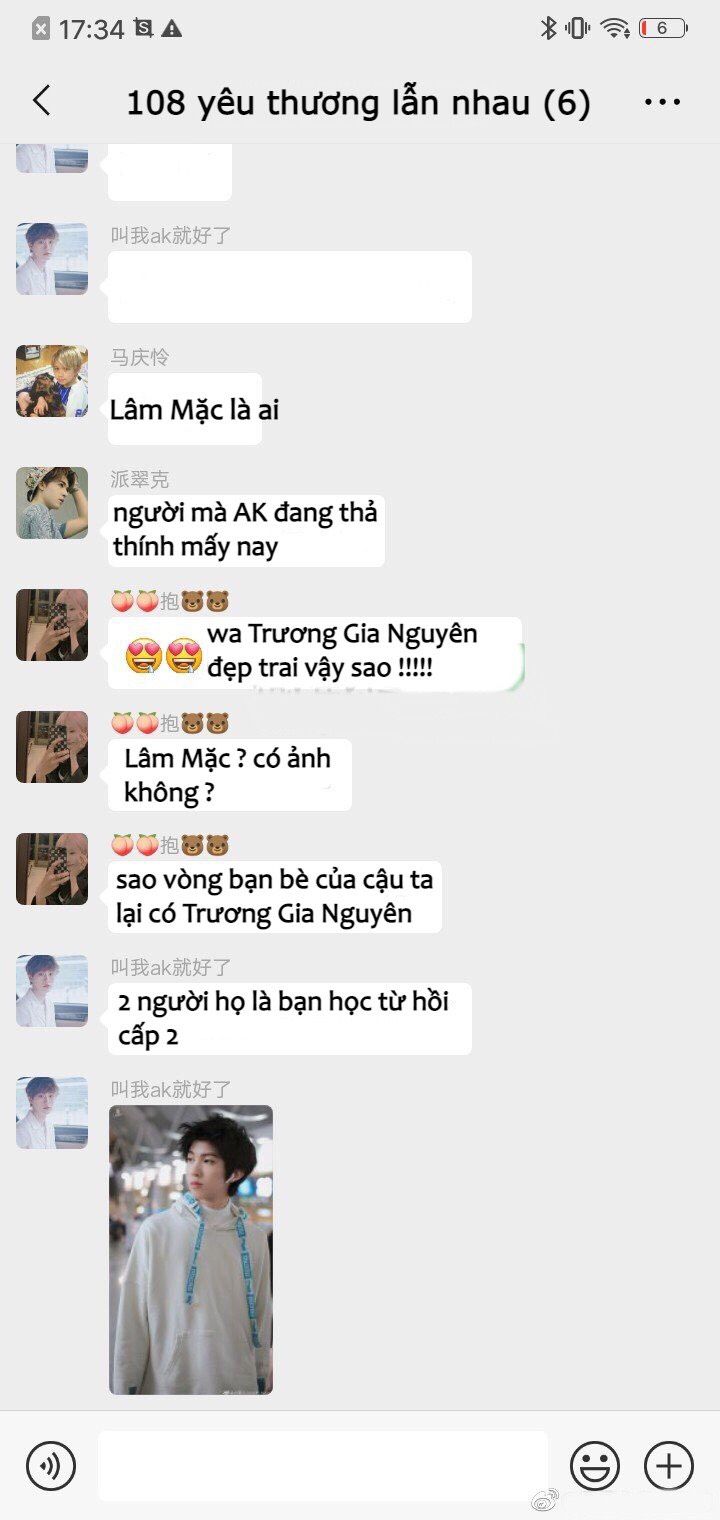Open the plus attachments menu
The image size is (720, 1520).
click(669, 1466)
